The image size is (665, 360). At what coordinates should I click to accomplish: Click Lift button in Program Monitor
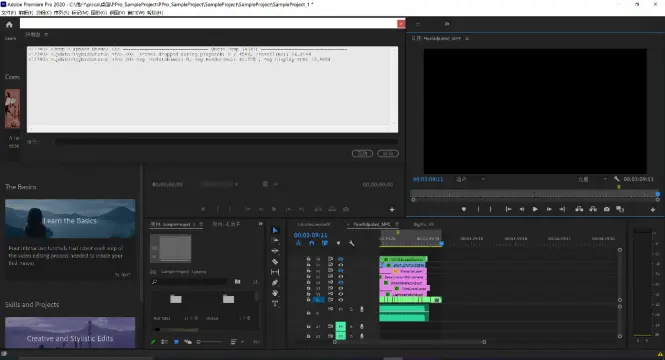pyautogui.click(x=579, y=209)
